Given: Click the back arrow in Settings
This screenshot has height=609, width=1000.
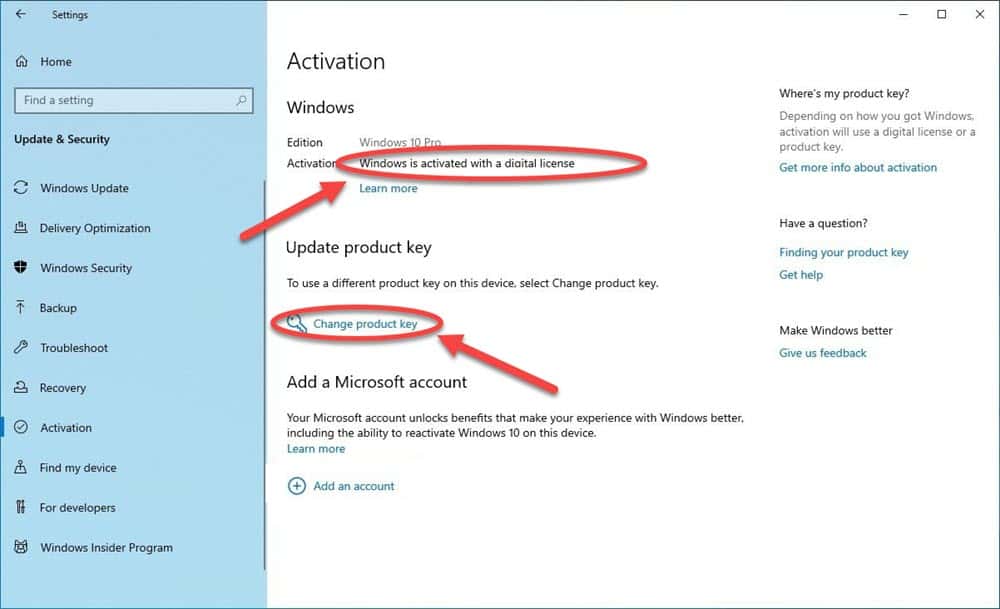Looking at the screenshot, I should [x=21, y=14].
